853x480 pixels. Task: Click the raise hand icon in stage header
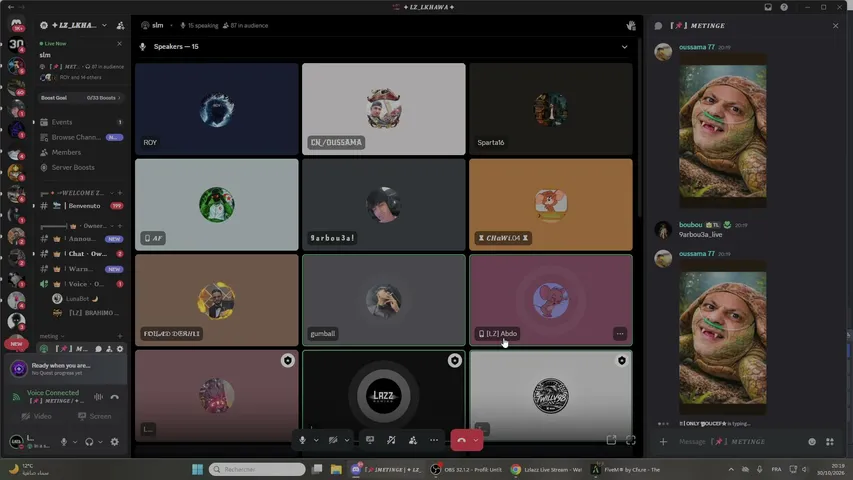click(631, 26)
